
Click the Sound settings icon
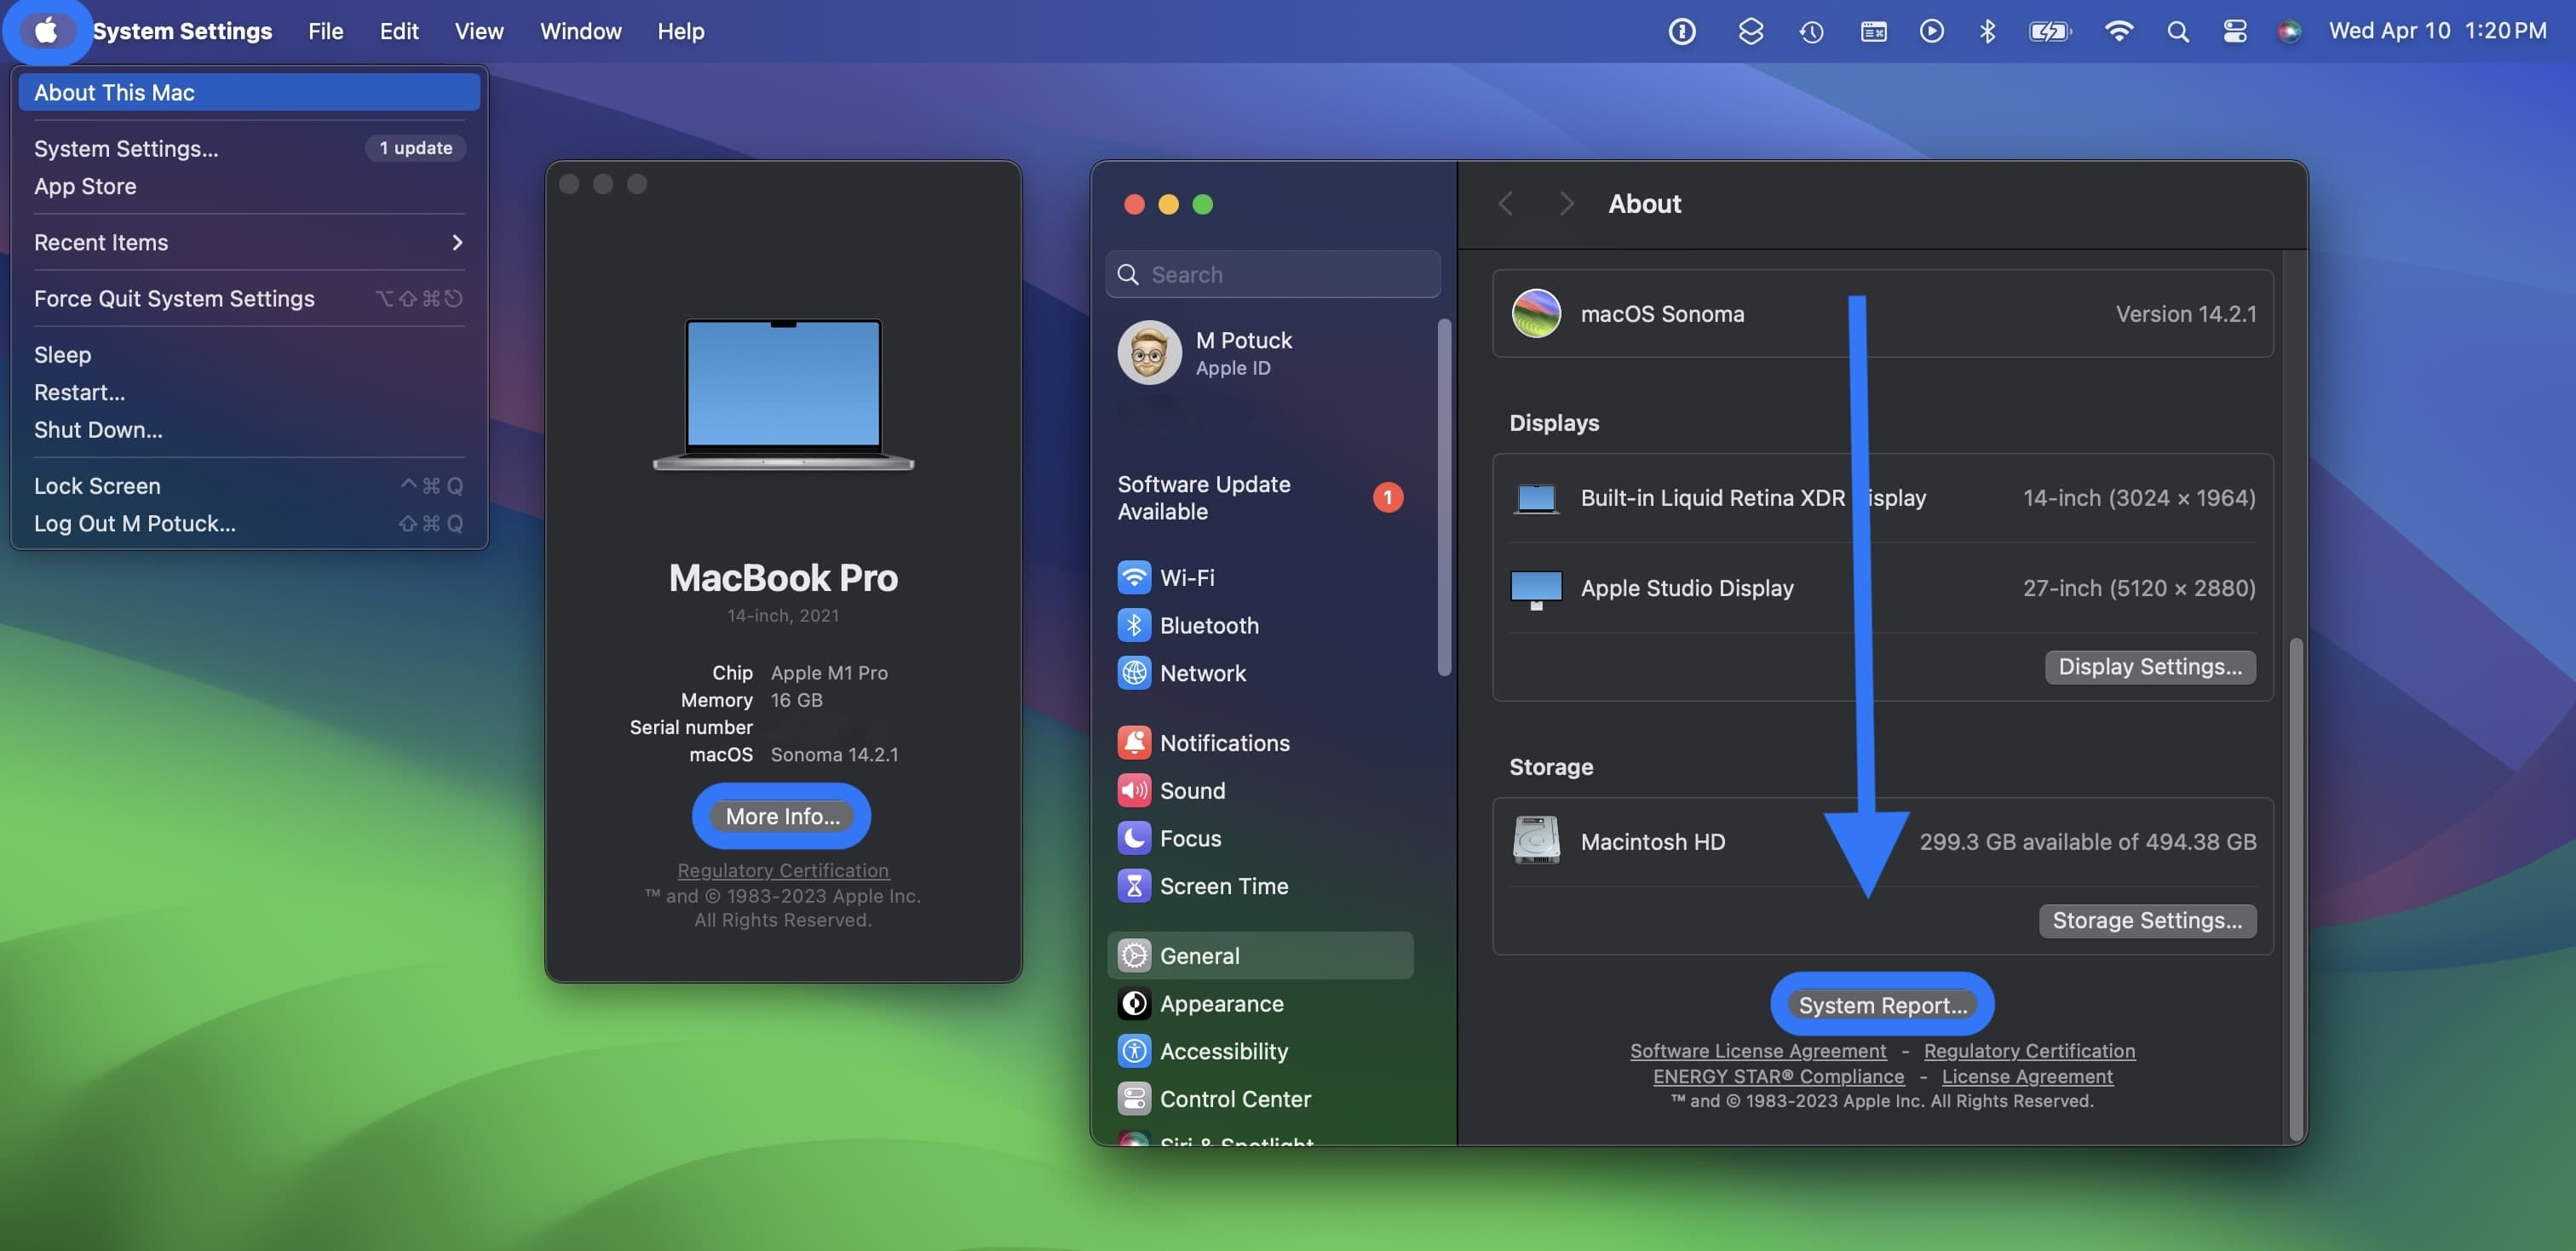1136,788
